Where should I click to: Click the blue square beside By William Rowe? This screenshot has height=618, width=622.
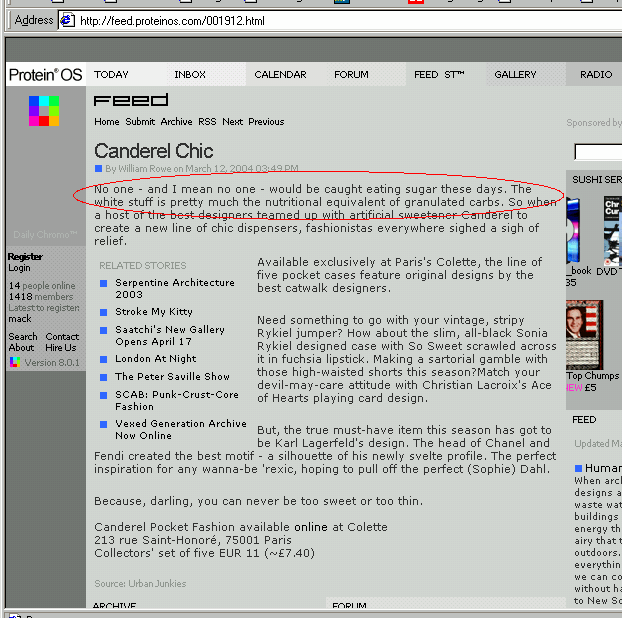click(98, 169)
